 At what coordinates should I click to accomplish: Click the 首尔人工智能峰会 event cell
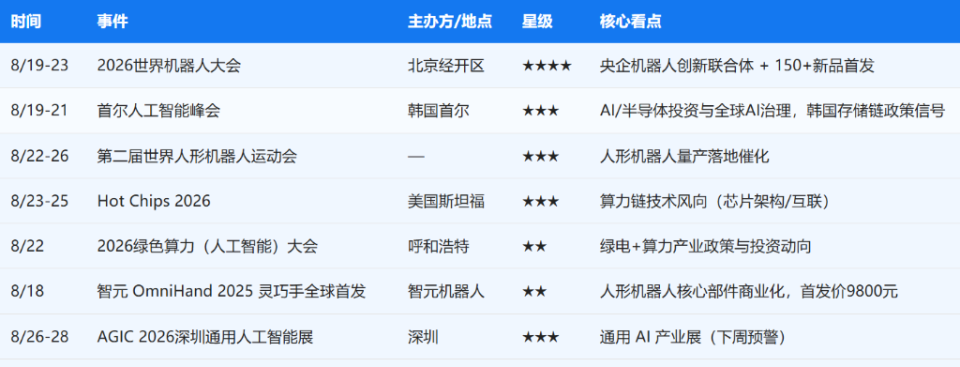(x=159, y=111)
